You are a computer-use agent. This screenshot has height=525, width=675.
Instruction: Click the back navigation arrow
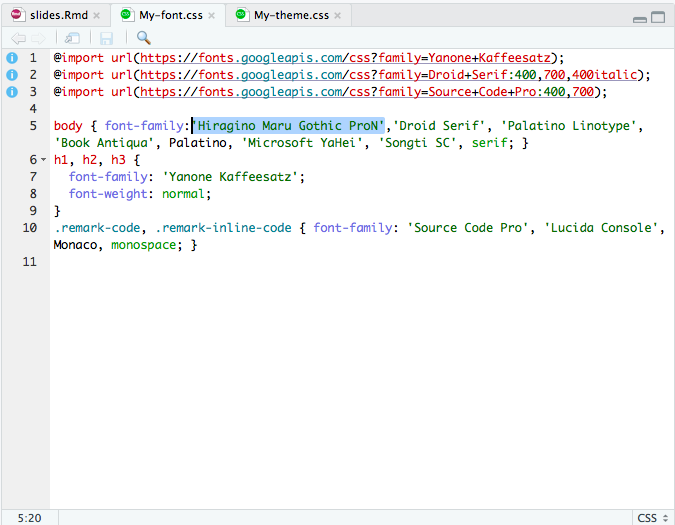[17, 38]
